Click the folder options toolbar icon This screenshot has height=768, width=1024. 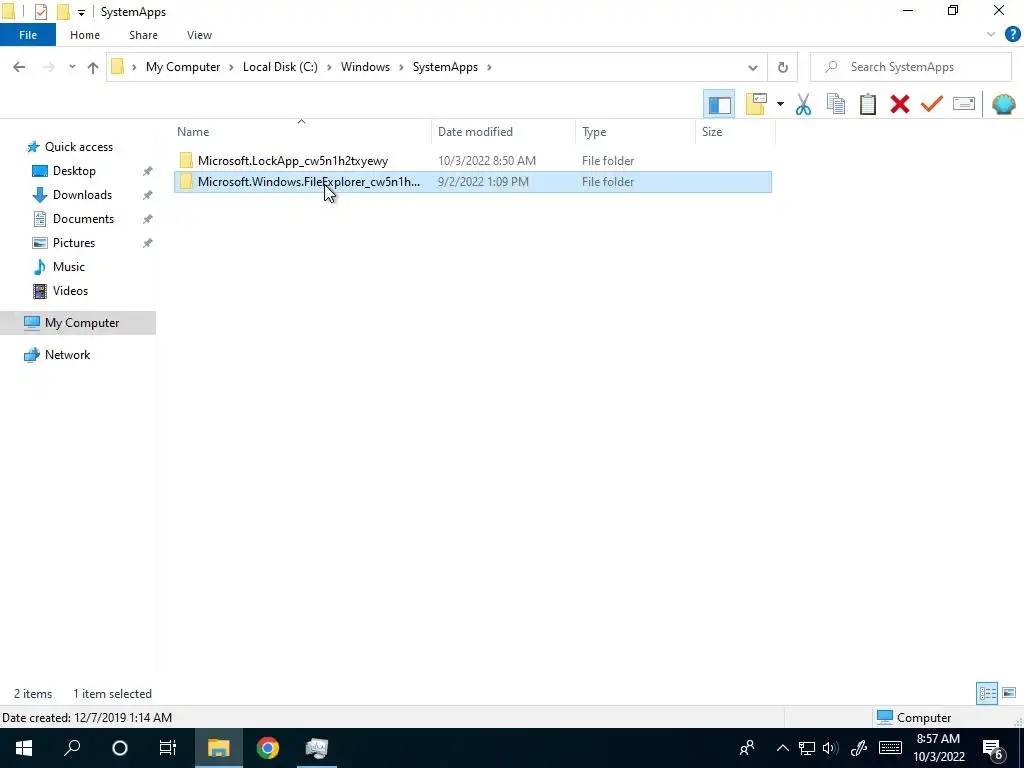tap(756, 104)
